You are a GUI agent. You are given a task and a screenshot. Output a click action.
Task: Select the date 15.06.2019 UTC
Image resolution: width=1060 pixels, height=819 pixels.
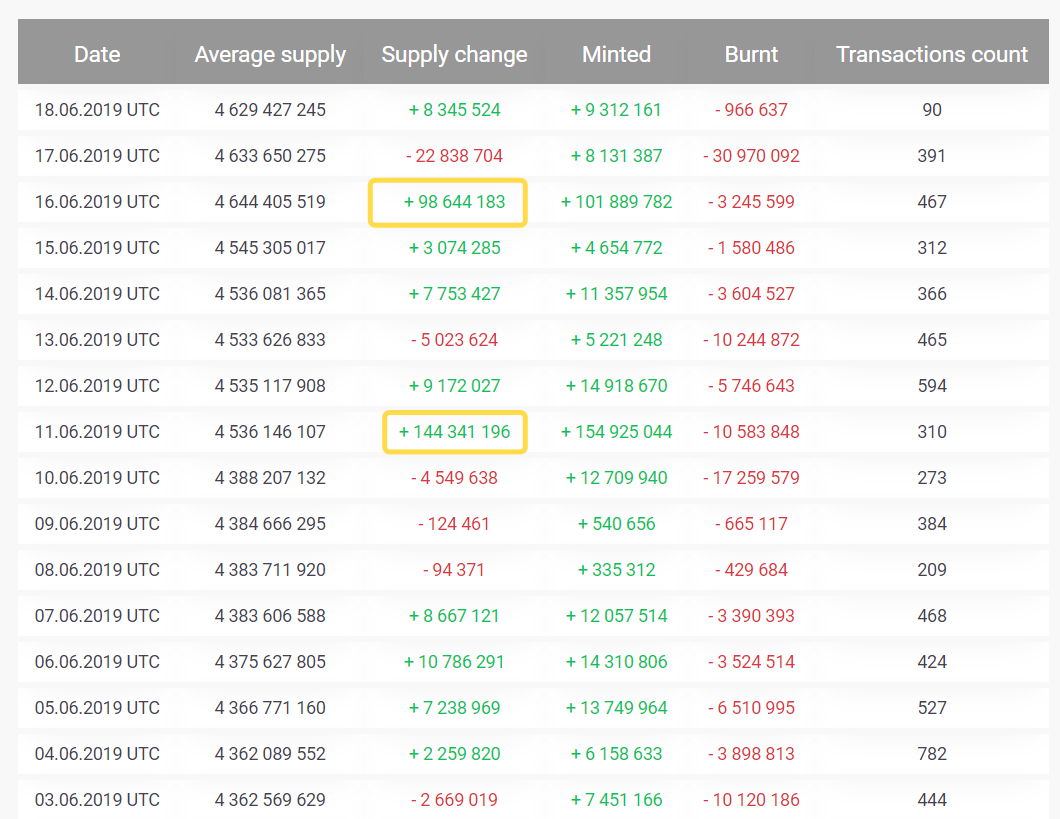pos(97,247)
